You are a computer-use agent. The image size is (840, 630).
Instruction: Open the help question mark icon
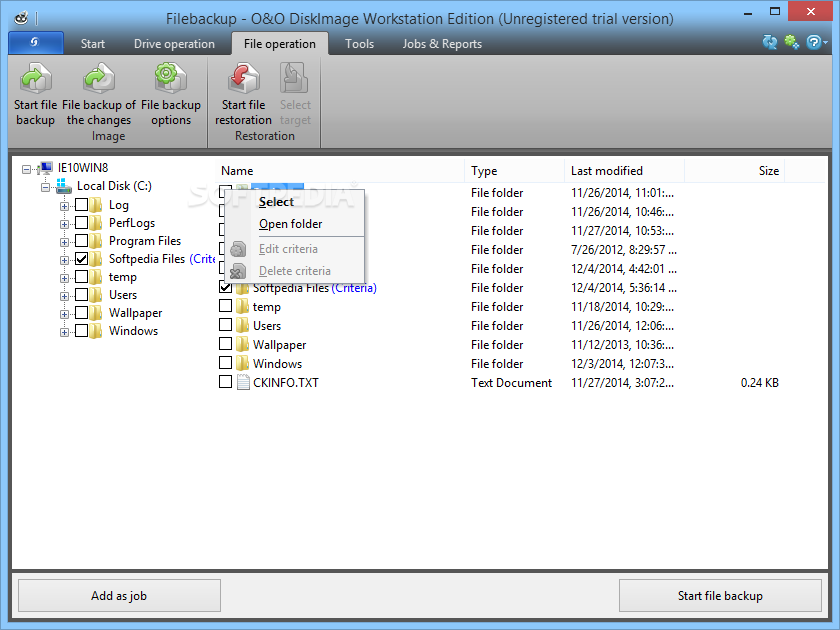(814, 42)
